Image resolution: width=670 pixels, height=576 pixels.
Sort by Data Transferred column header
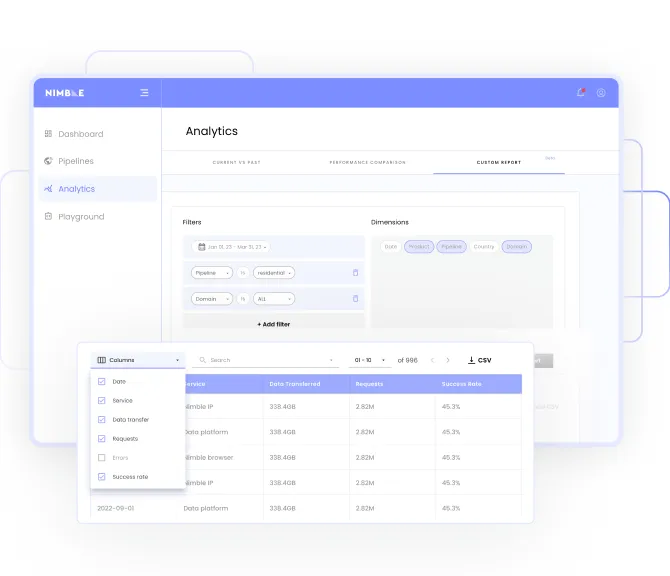(295, 384)
